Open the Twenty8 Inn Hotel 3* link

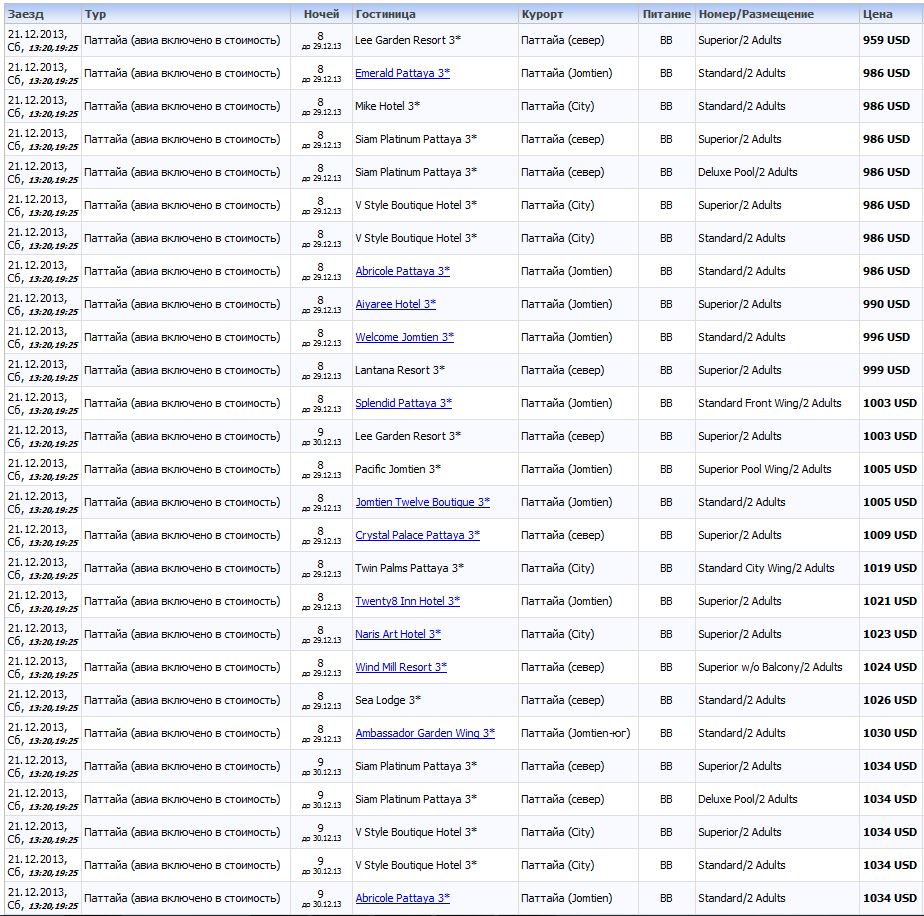pos(407,601)
